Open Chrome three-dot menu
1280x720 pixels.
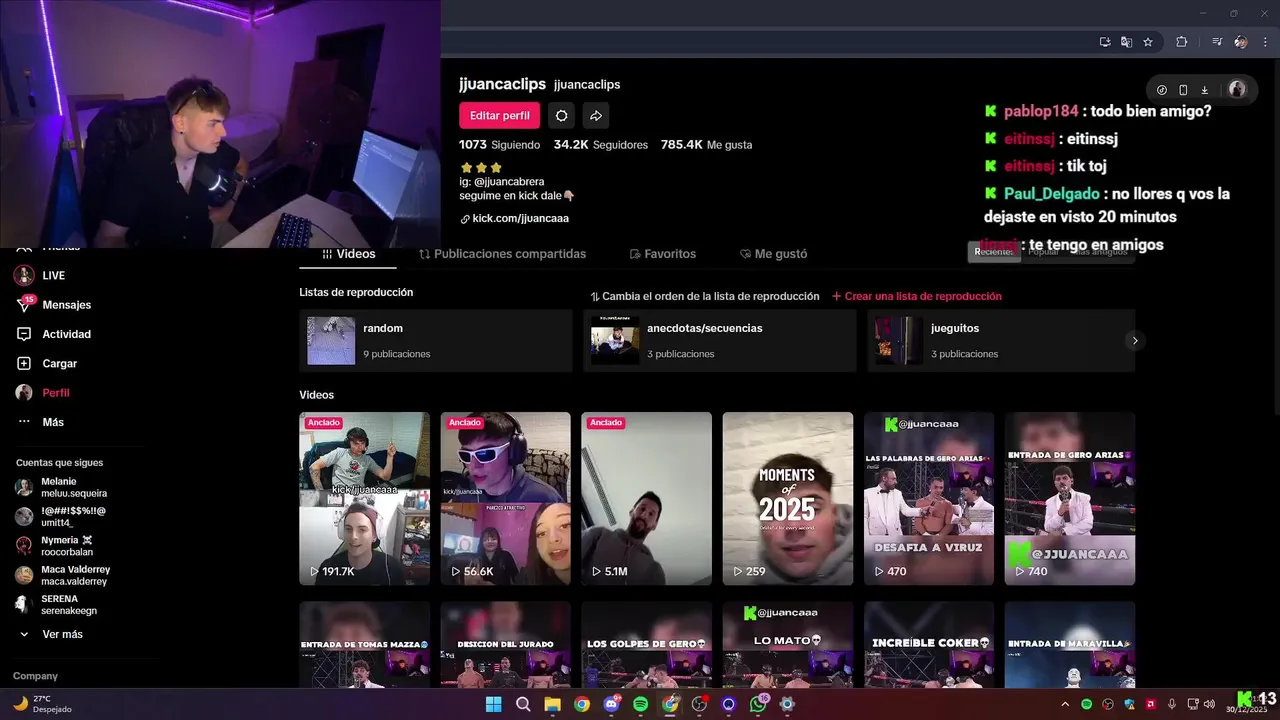pyautogui.click(x=1263, y=42)
